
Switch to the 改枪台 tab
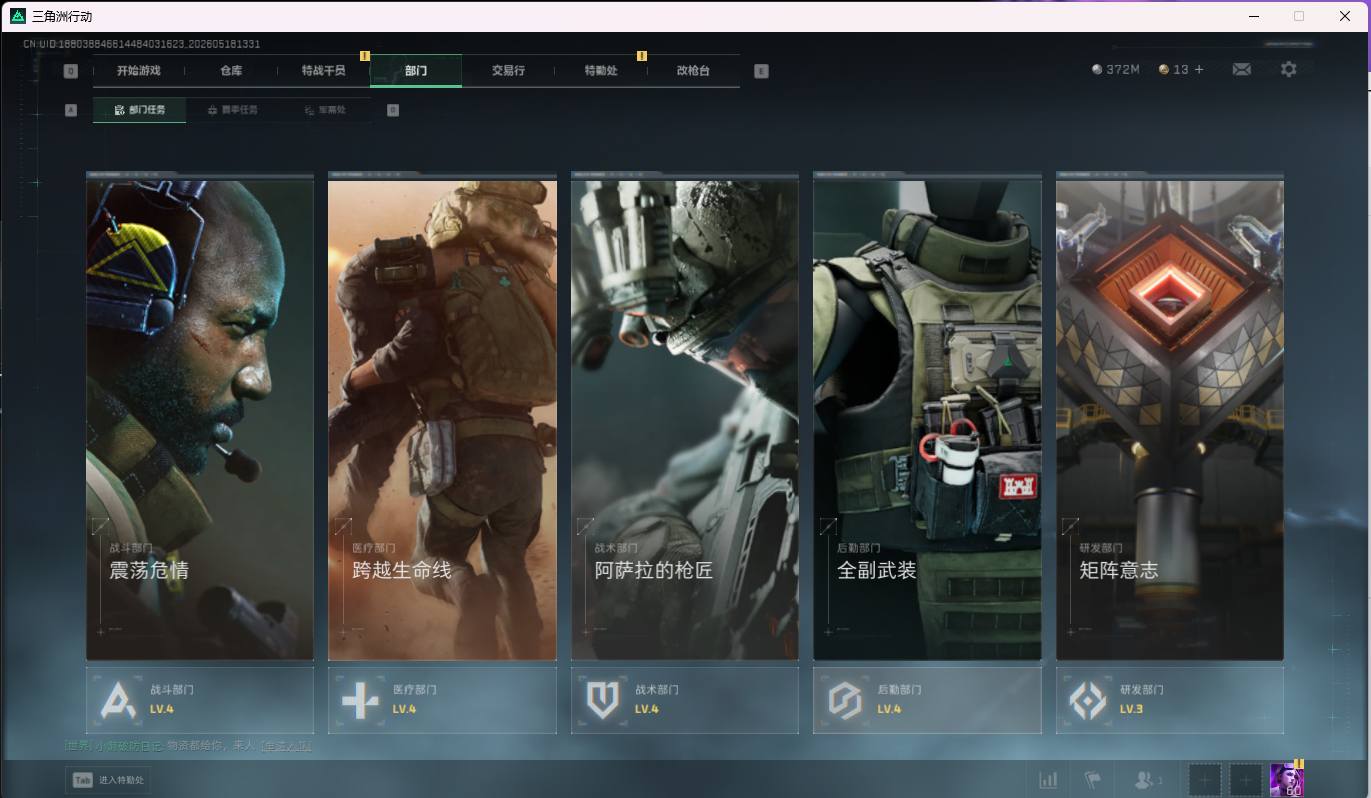tap(693, 71)
